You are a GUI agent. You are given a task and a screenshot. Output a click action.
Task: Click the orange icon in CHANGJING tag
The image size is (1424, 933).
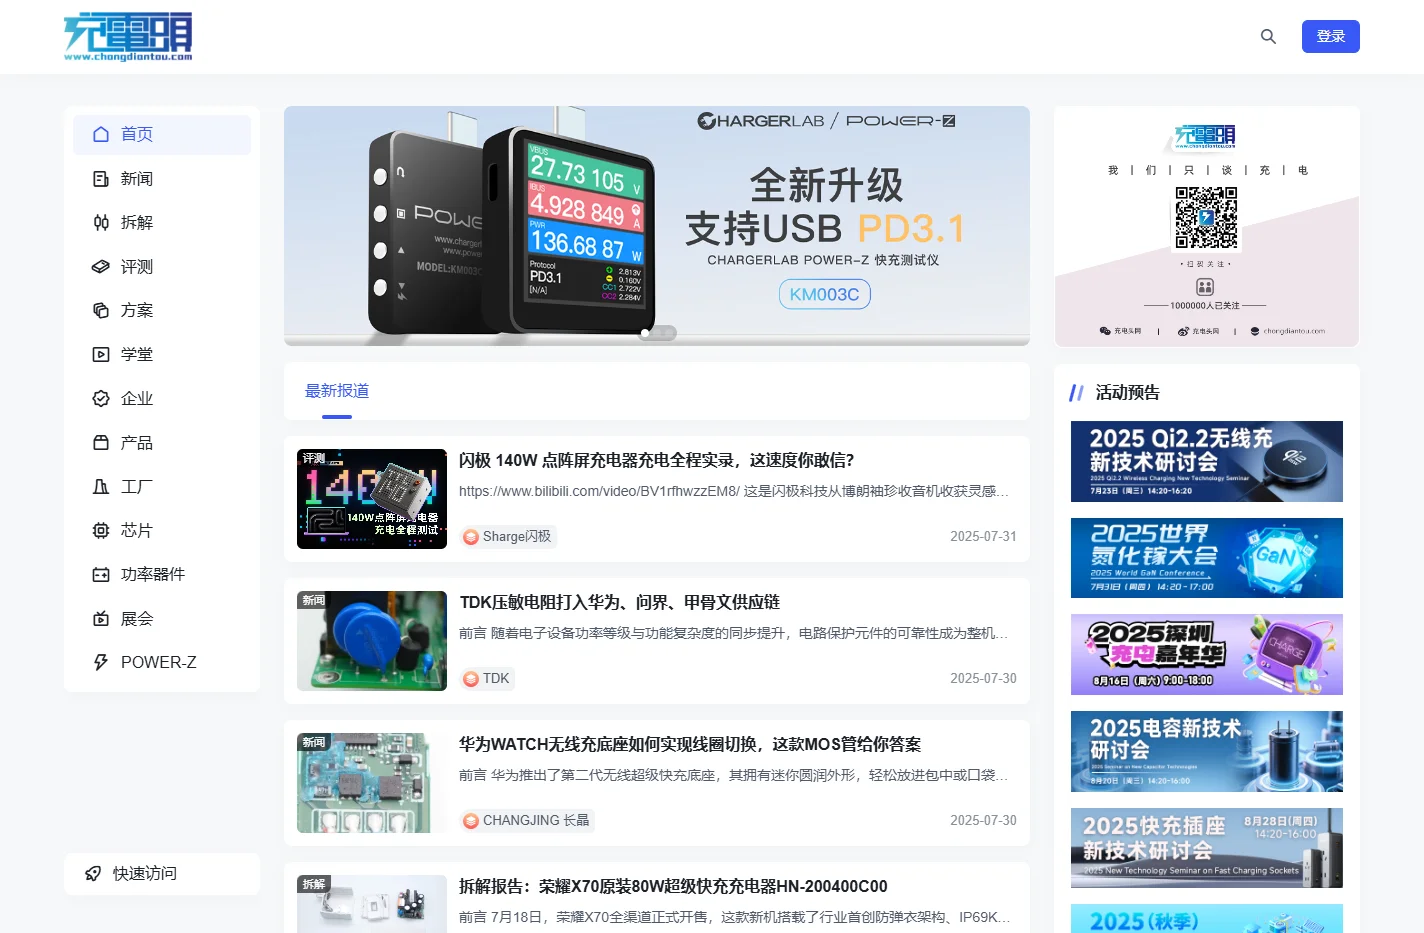point(471,821)
